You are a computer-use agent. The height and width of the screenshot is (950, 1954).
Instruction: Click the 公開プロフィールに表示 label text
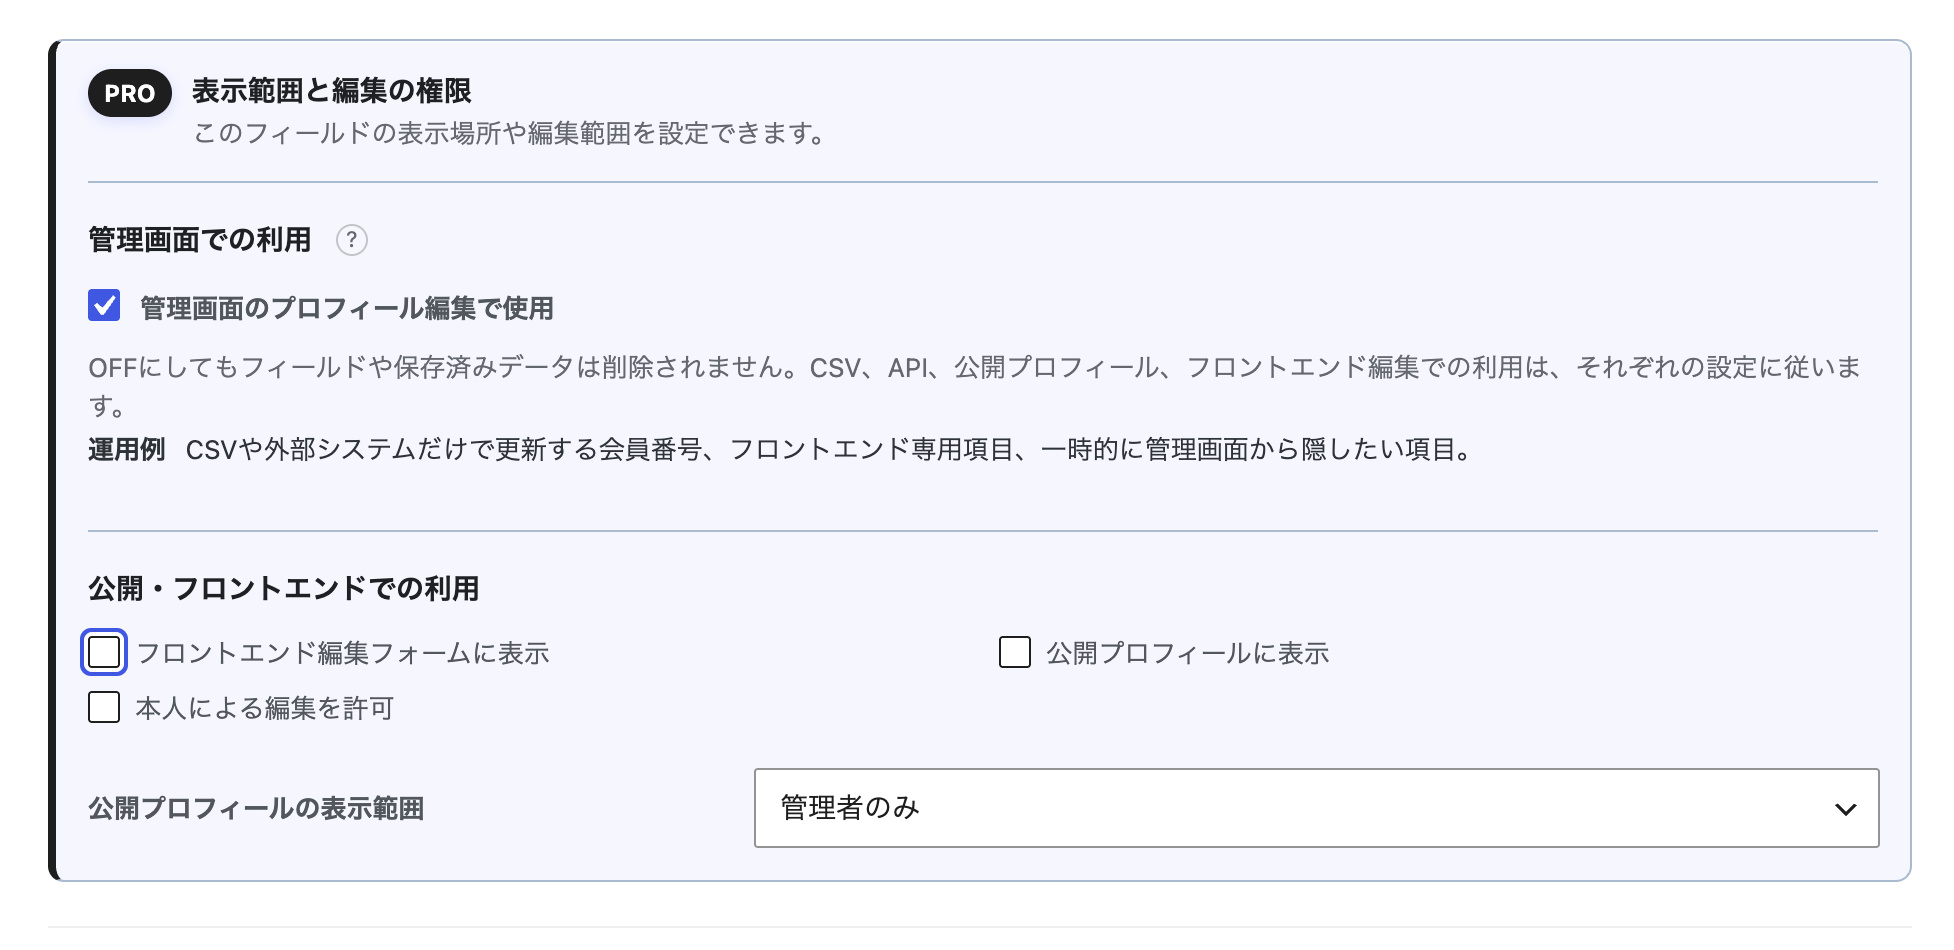[x=1188, y=653]
